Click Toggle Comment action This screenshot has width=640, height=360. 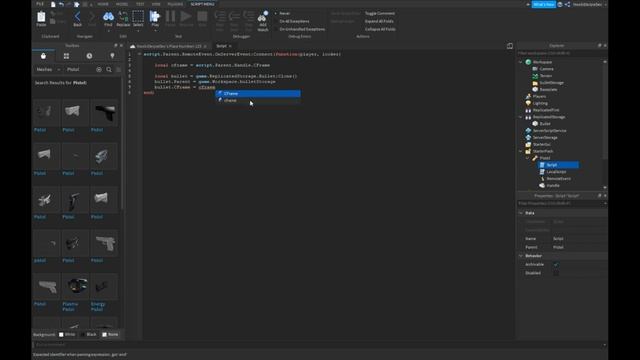(x=380, y=13)
